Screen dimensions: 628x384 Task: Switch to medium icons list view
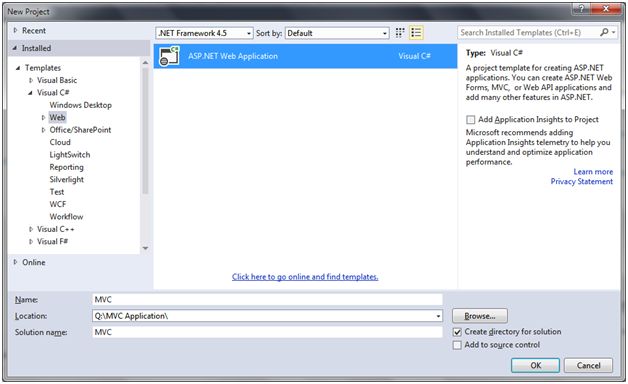pos(416,33)
